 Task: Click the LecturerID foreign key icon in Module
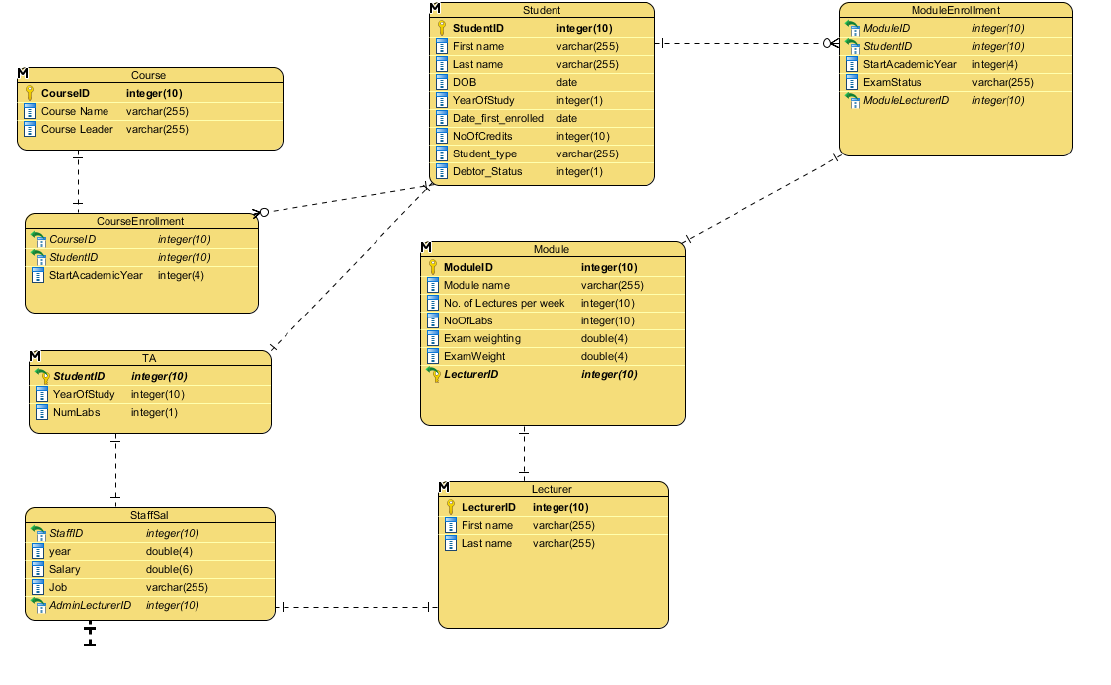pos(433,375)
